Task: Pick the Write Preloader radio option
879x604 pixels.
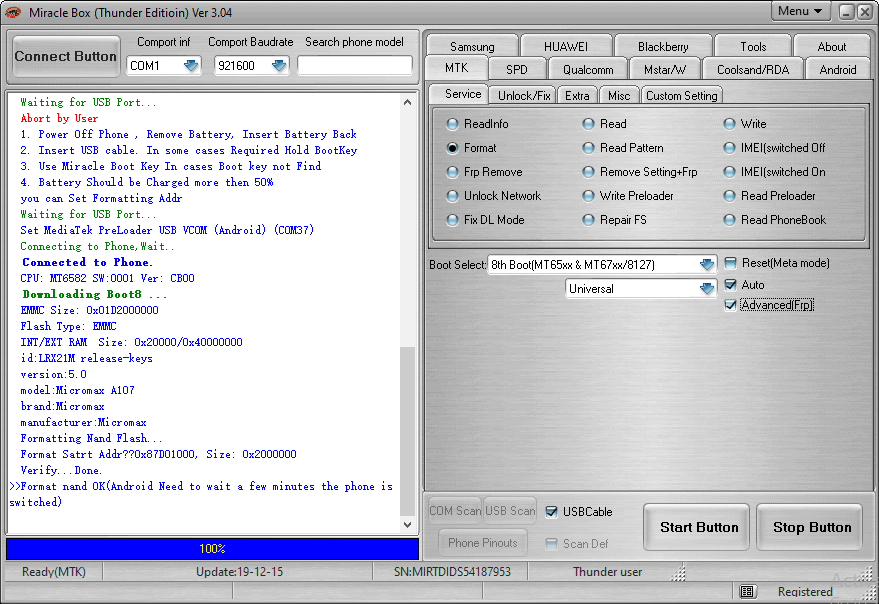Action: [x=590, y=196]
